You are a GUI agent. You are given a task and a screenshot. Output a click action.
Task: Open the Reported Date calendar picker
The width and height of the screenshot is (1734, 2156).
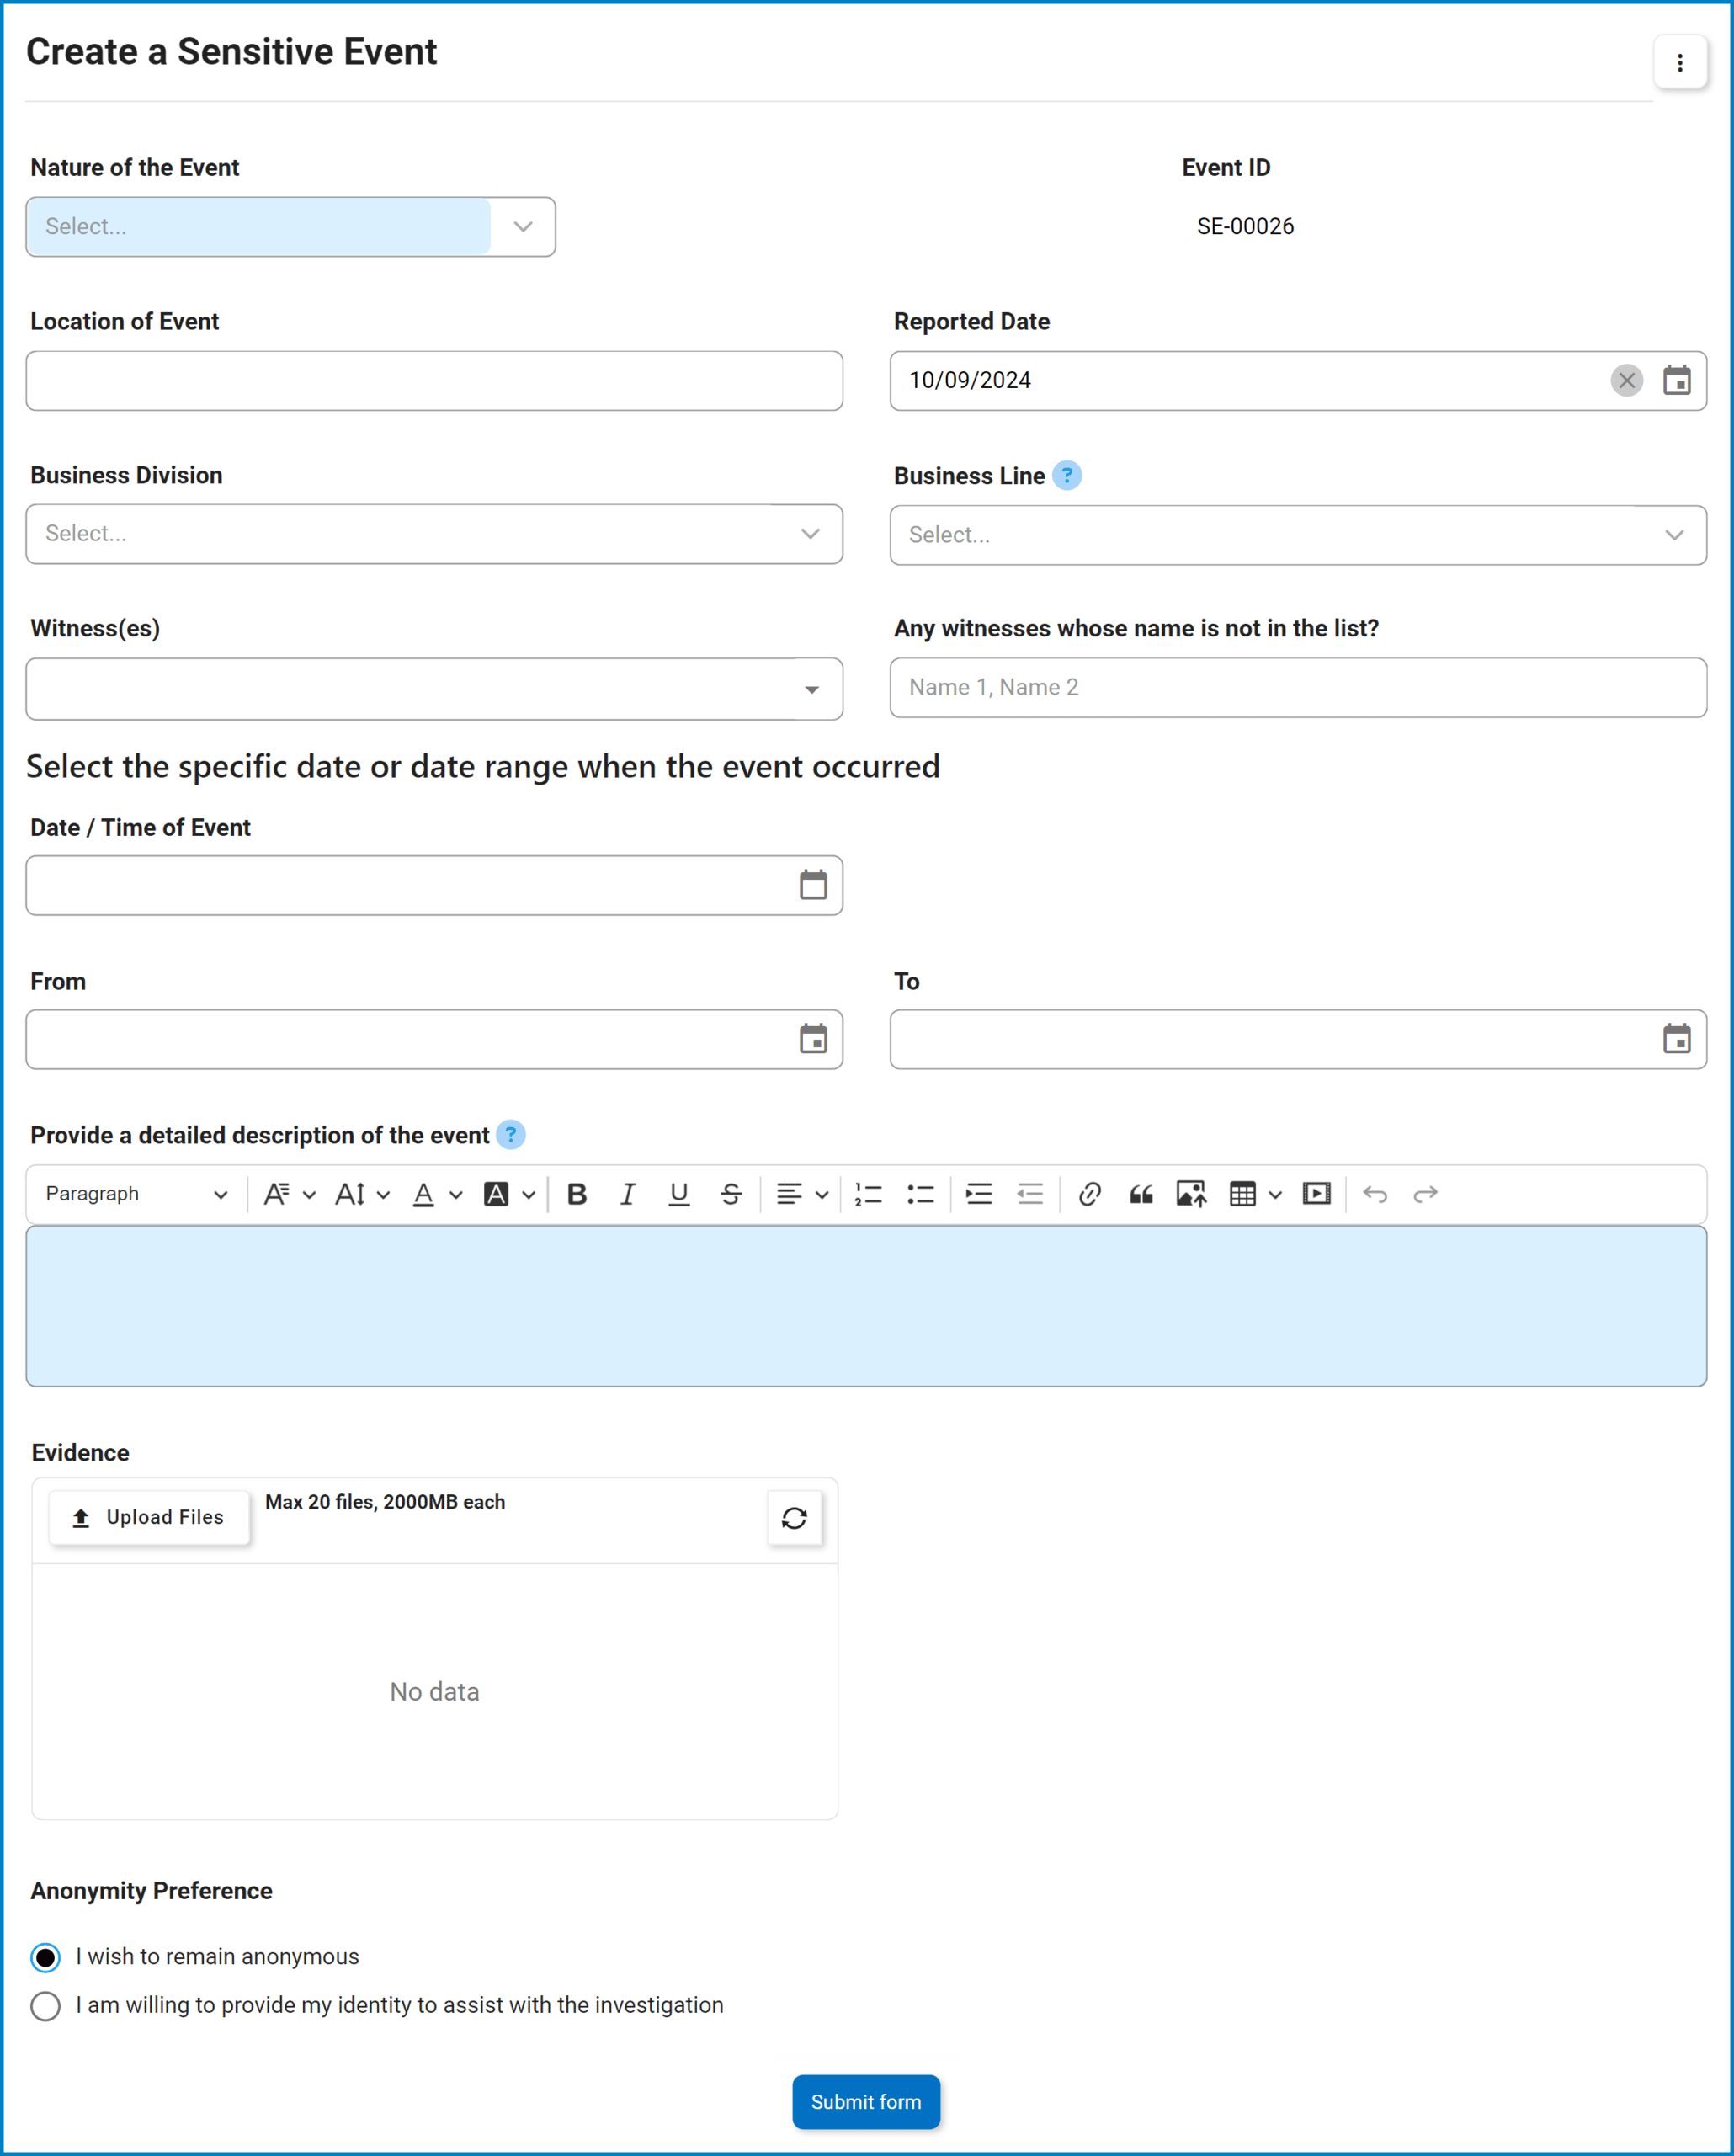click(1677, 380)
